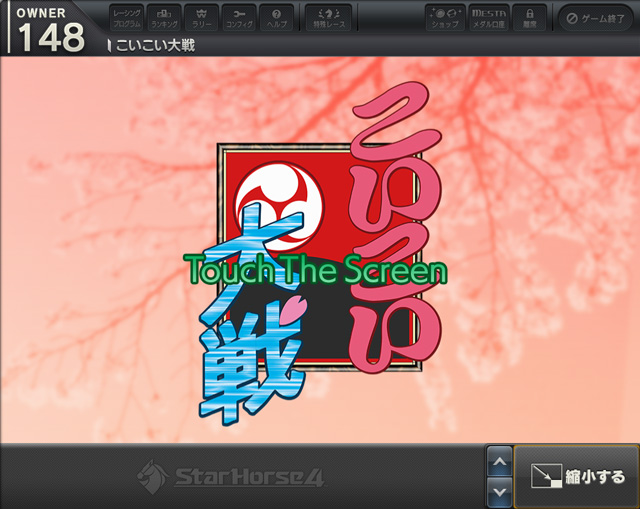Open the ヘルプ help icon

click(x=276, y=18)
